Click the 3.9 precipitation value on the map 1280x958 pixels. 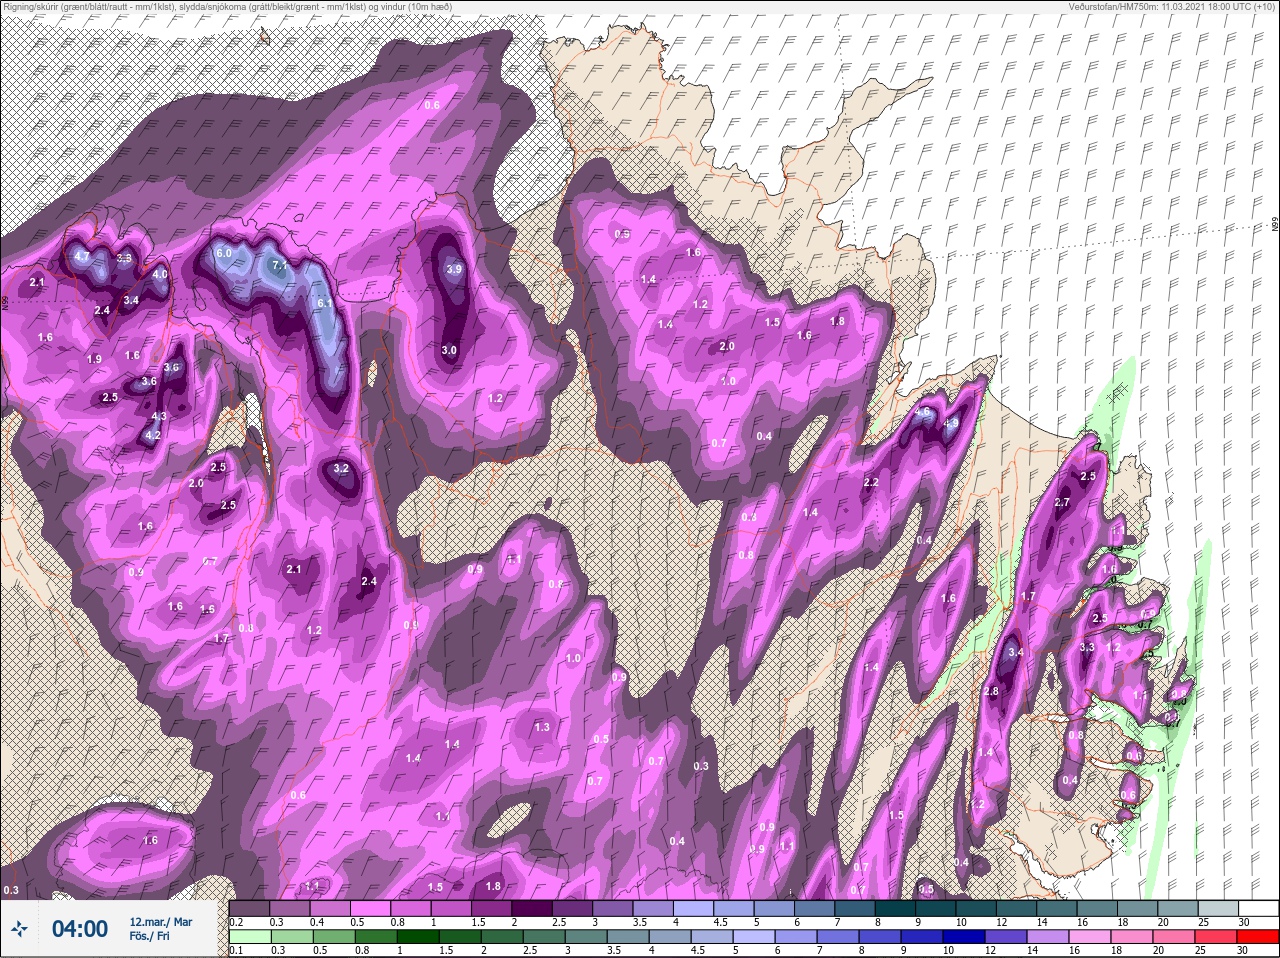pyautogui.click(x=454, y=269)
